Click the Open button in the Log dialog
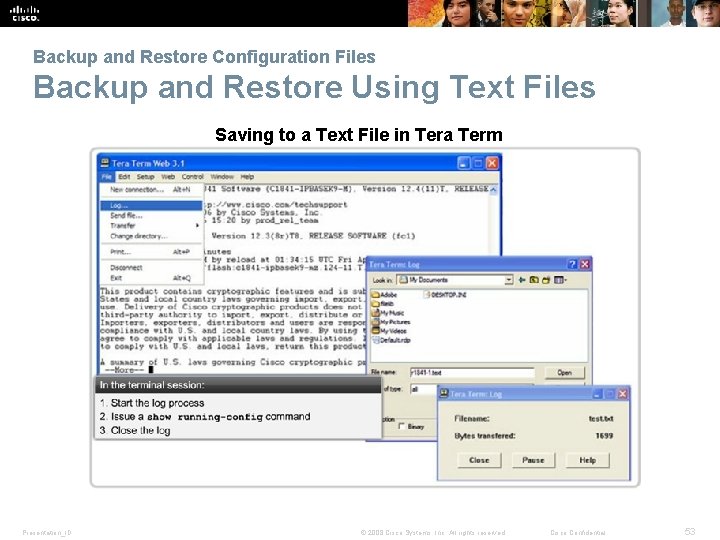This screenshot has width=720, height=540. 564,372
